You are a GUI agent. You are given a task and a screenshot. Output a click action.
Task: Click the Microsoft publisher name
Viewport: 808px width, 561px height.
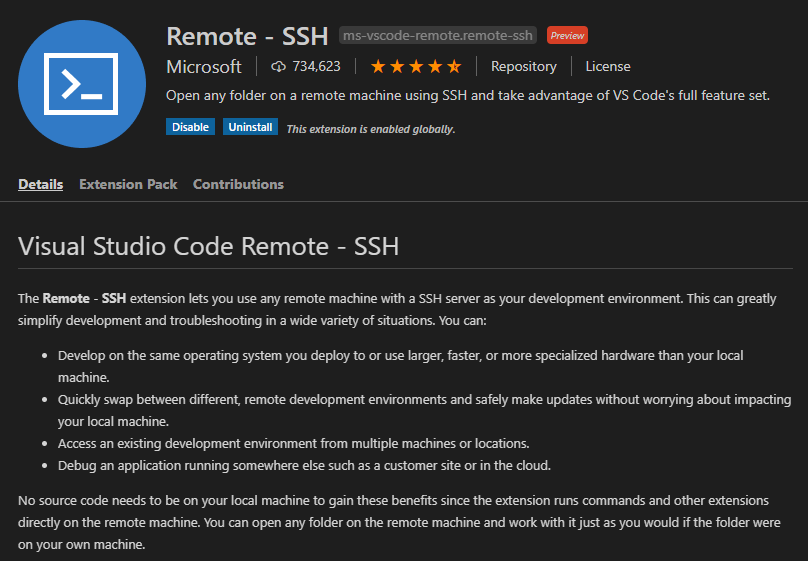(x=204, y=66)
